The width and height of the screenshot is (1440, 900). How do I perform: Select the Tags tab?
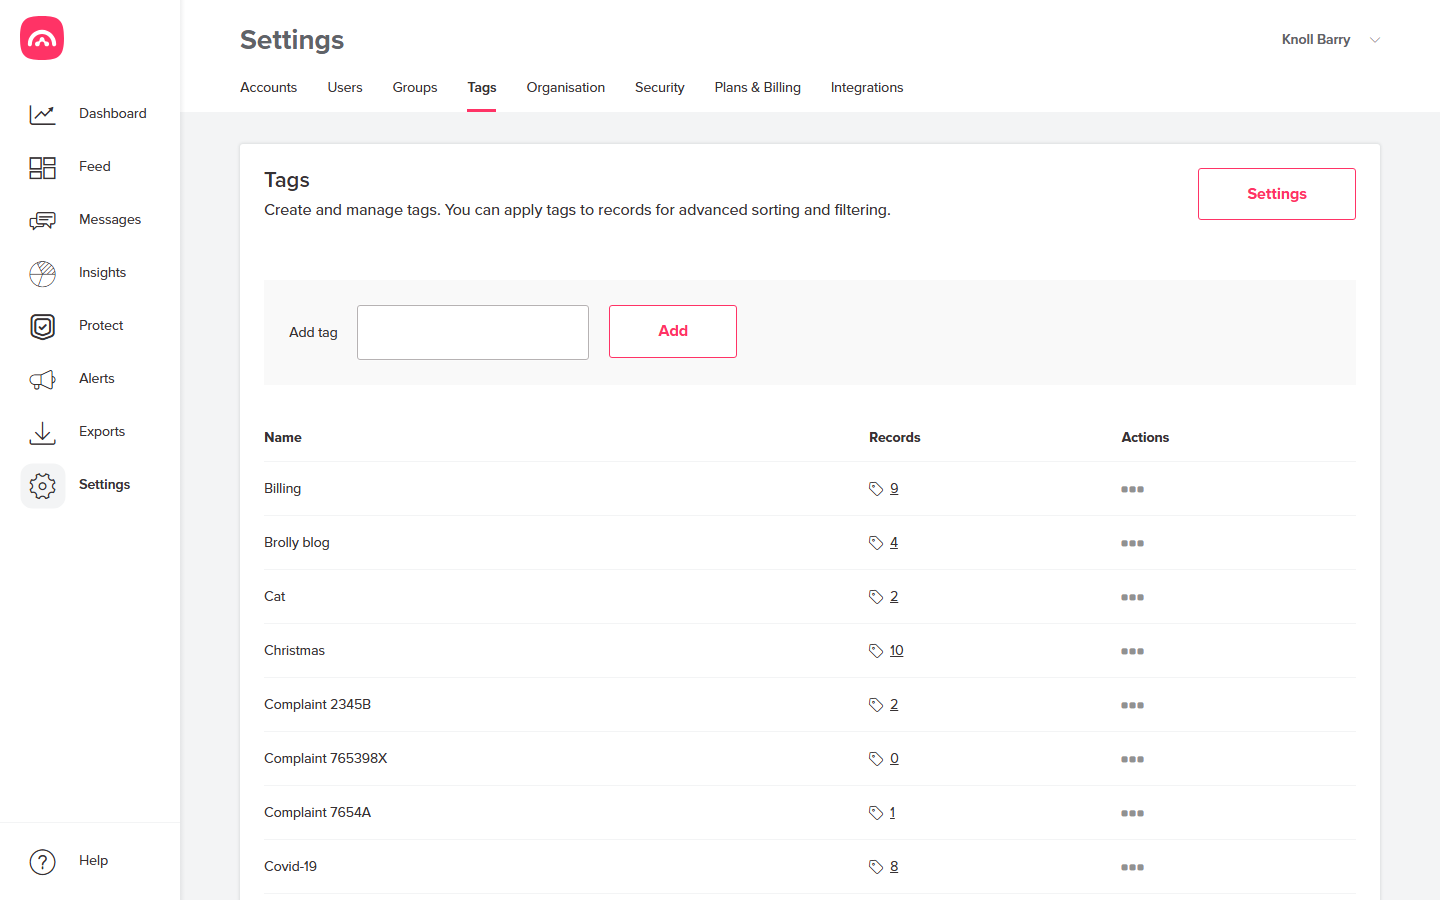[482, 87]
